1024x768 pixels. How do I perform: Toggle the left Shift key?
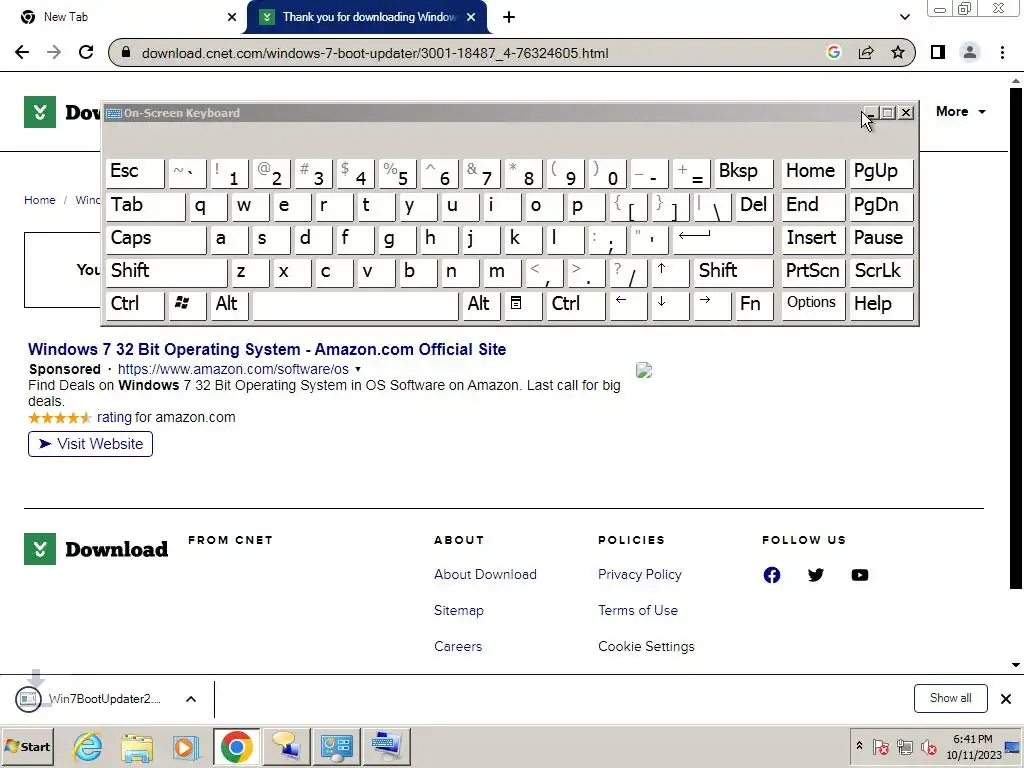point(166,272)
